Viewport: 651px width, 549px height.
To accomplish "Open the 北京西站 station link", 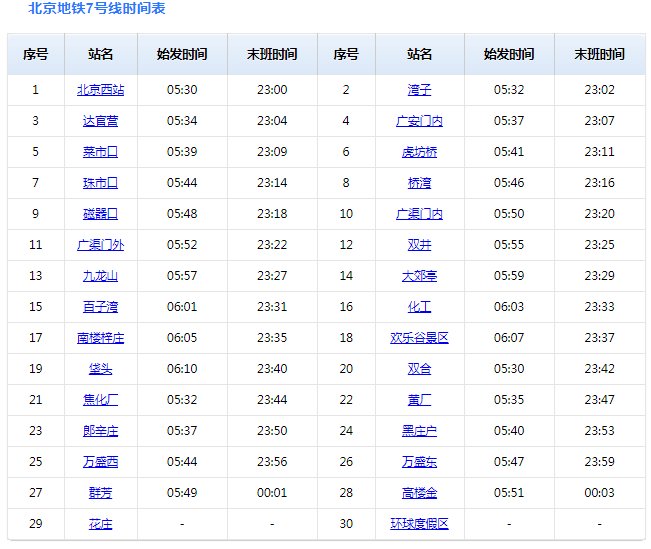I will 100,90.
